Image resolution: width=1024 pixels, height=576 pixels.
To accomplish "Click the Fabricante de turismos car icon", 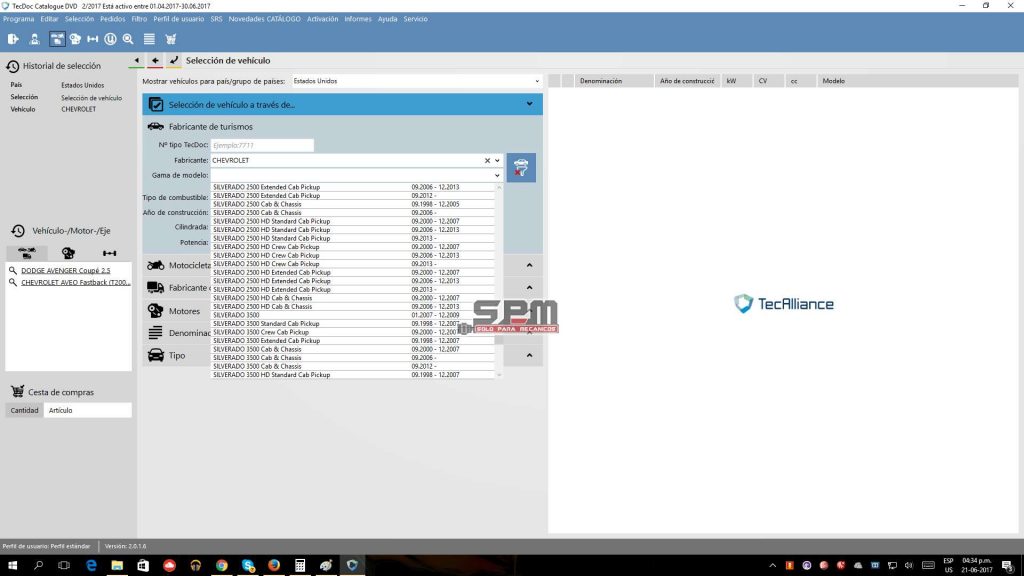I will pos(155,127).
